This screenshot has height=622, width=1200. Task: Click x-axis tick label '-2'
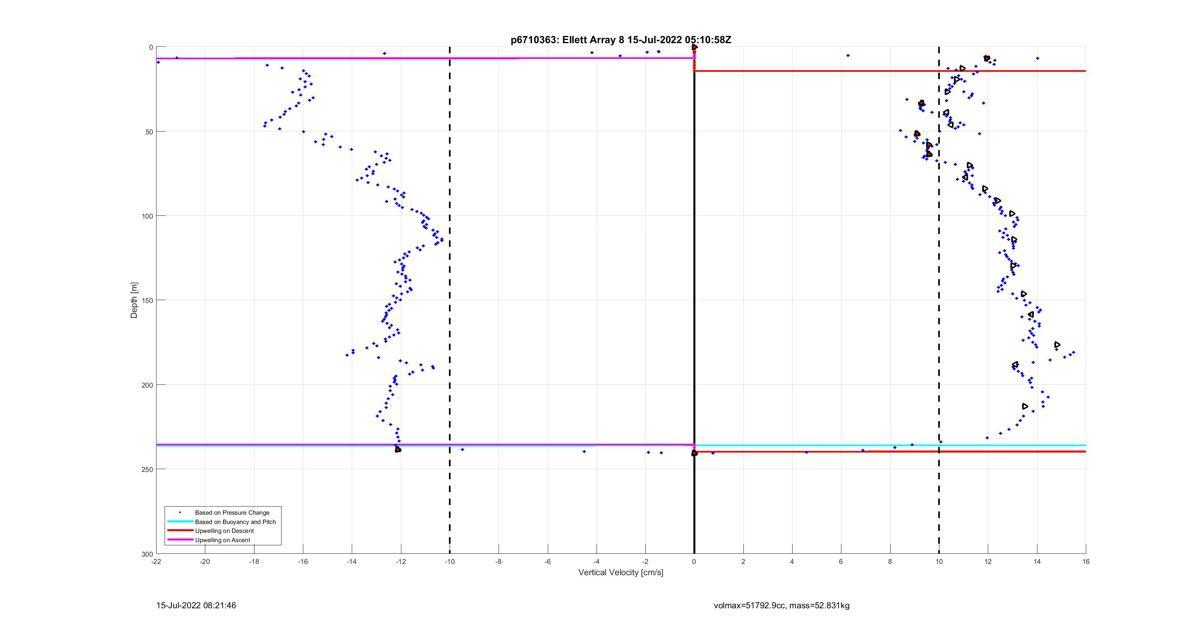(645, 561)
